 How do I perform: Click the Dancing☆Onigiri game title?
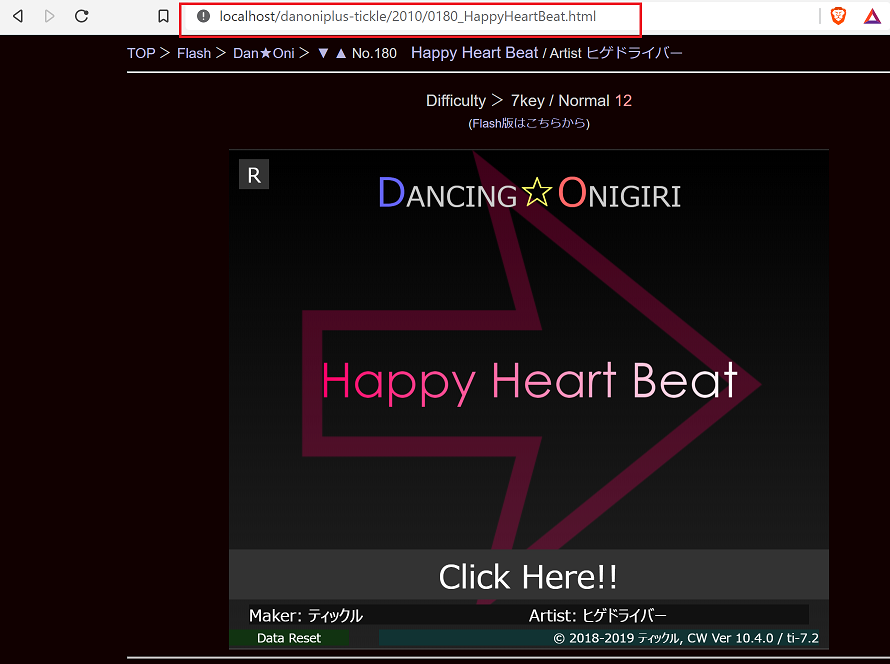pos(530,194)
